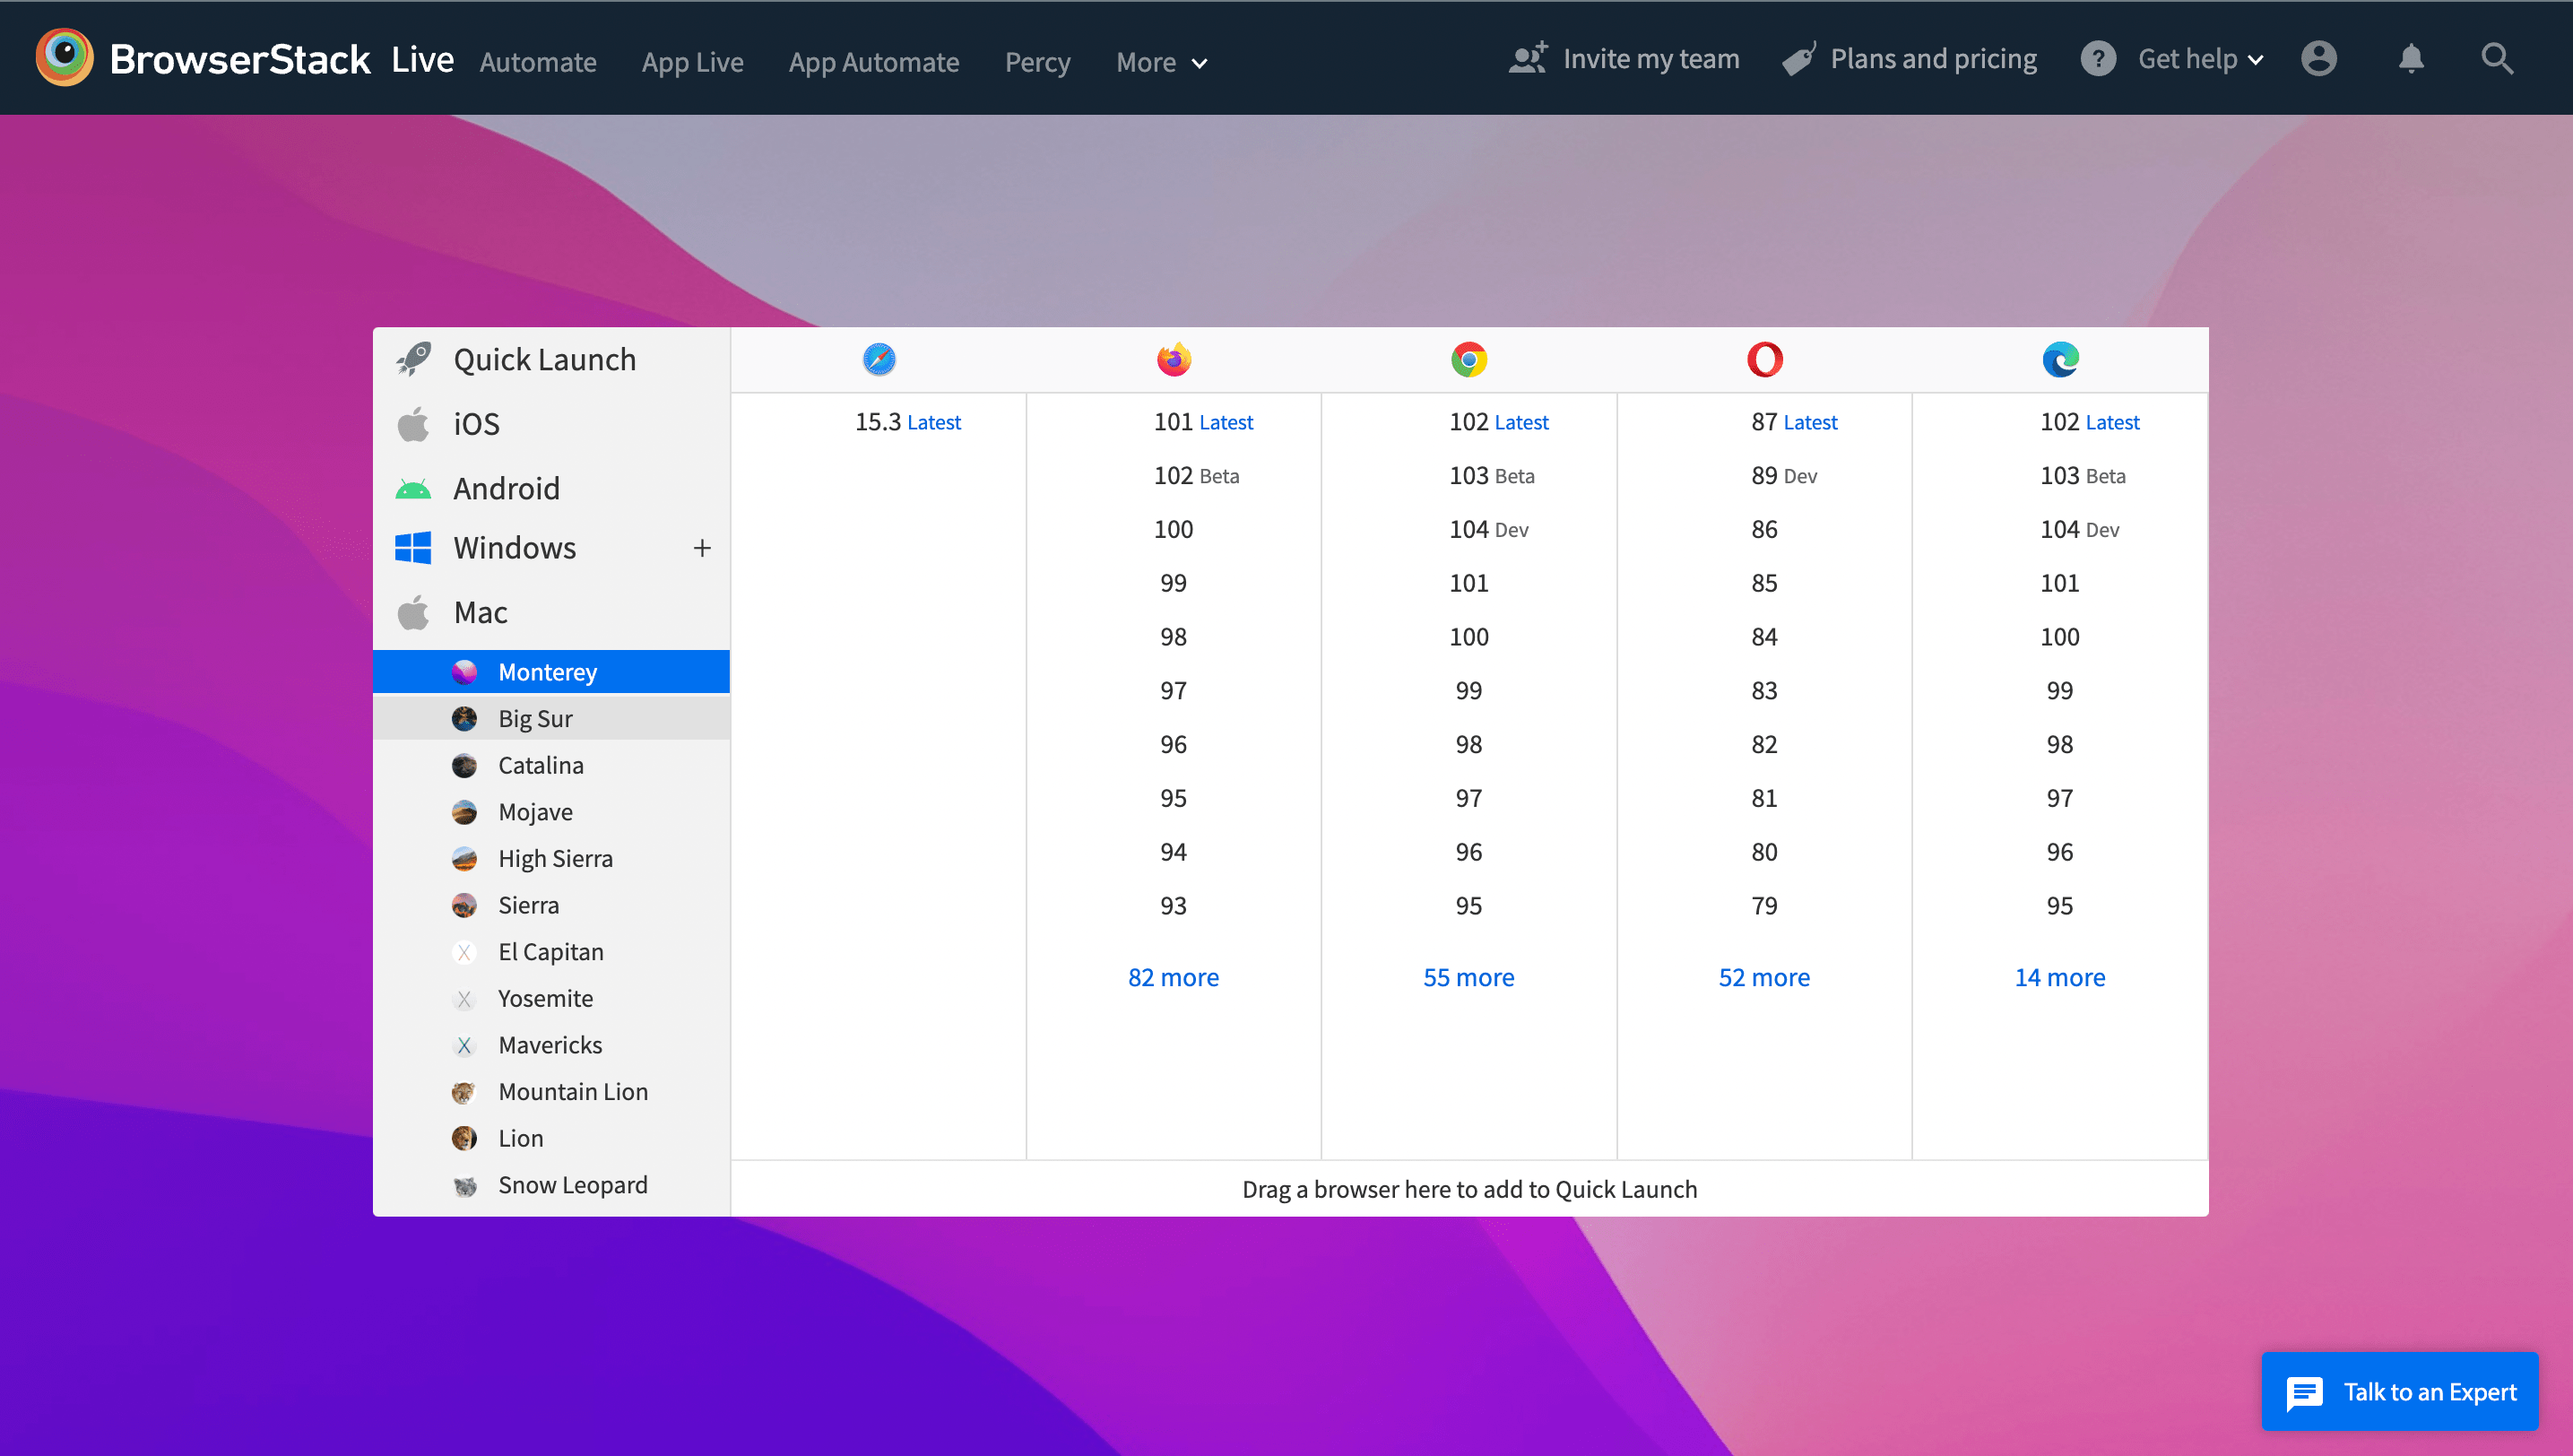Image resolution: width=2573 pixels, height=1456 pixels.
Task: Select Big Sur from the Mac list
Action: pos(535,717)
